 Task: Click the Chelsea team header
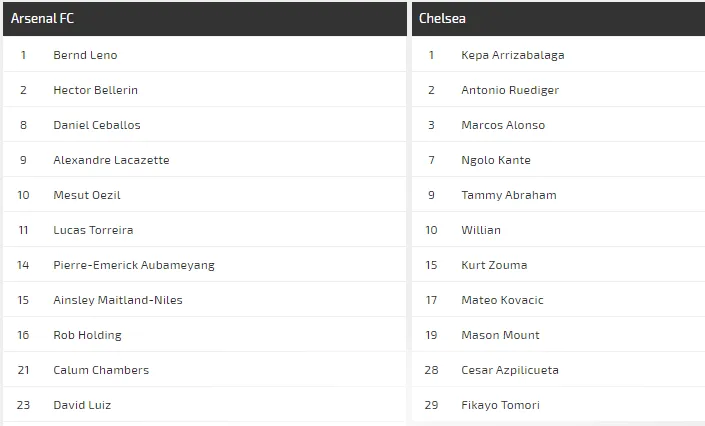(442, 19)
